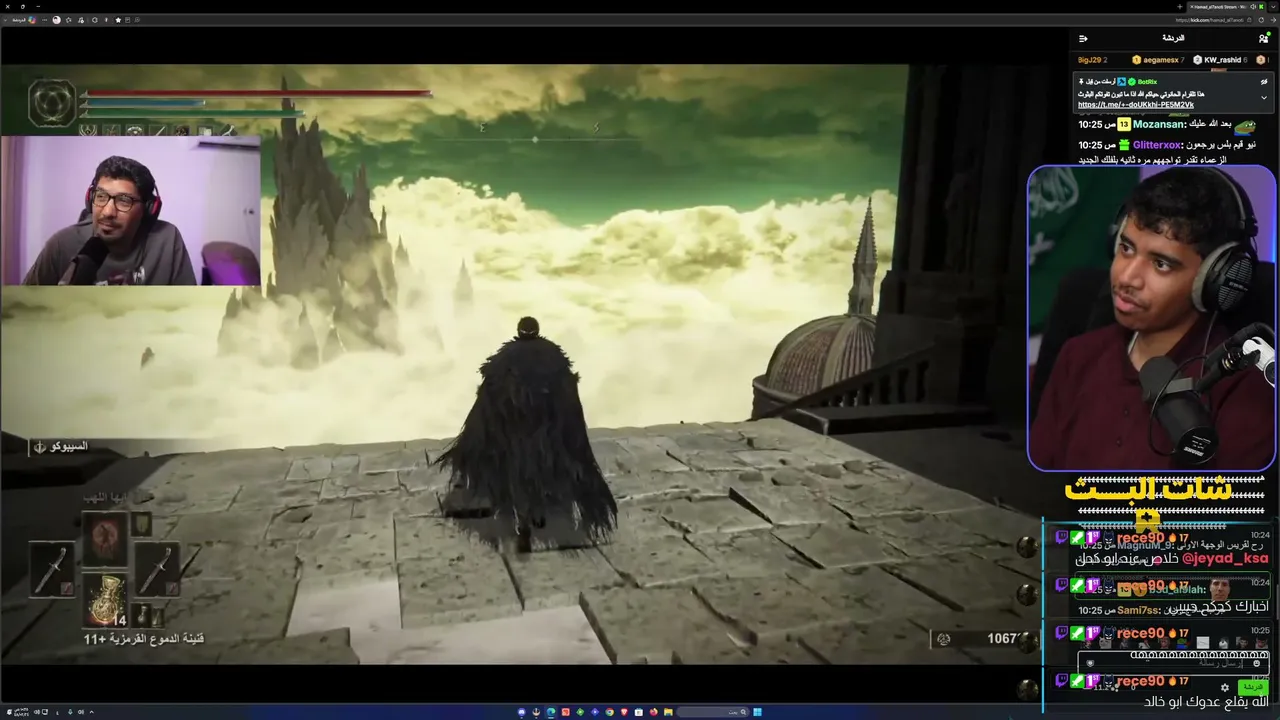Select leaderboard user KW_rashid
This screenshot has height=720, width=1280.
[1219, 60]
